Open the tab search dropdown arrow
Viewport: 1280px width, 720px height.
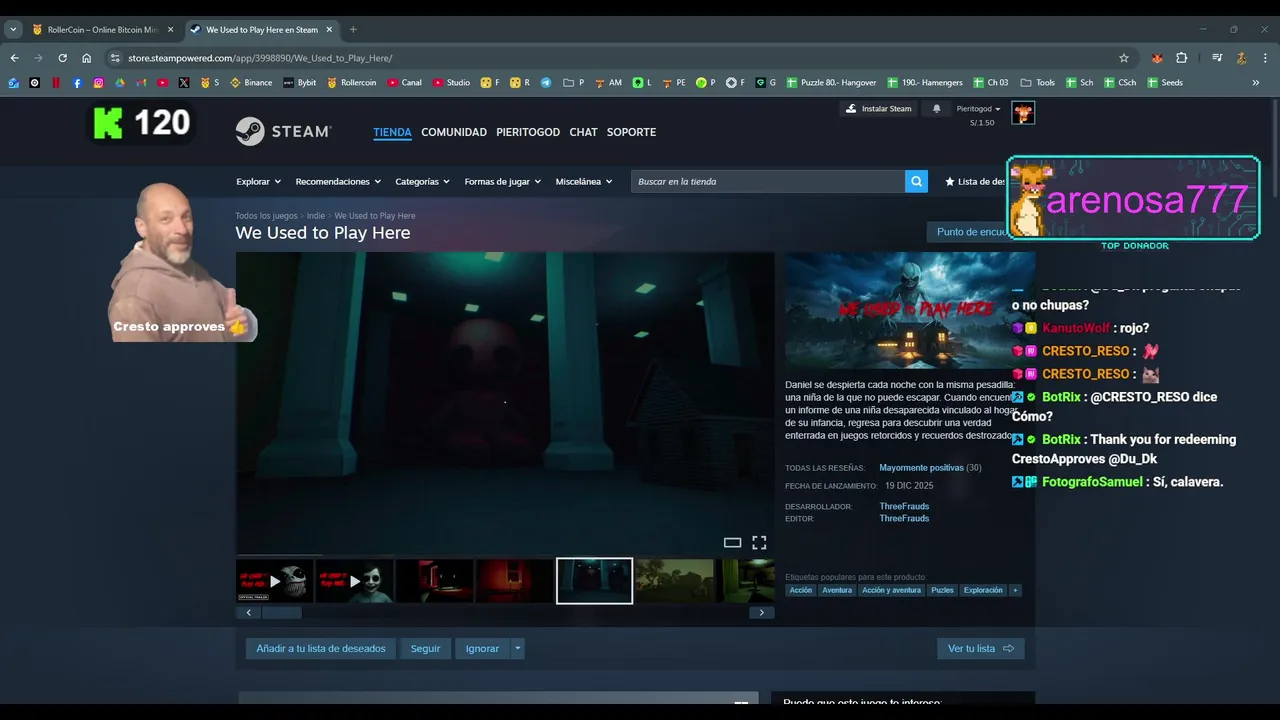[13, 29]
